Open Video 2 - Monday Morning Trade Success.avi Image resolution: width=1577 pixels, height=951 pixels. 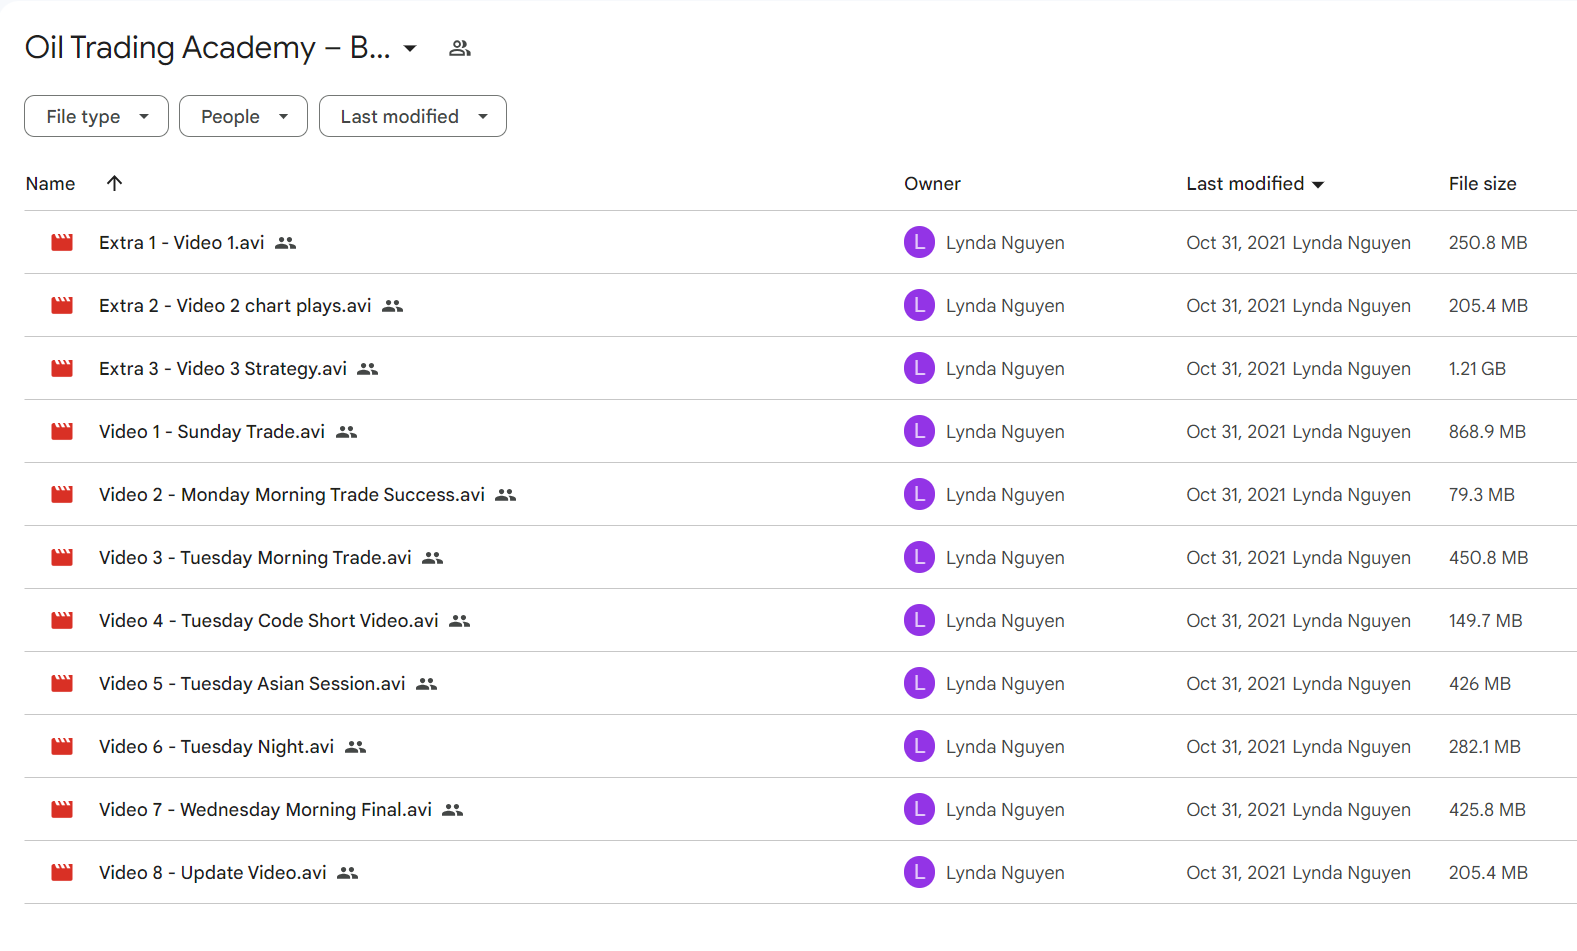[292, 495]
